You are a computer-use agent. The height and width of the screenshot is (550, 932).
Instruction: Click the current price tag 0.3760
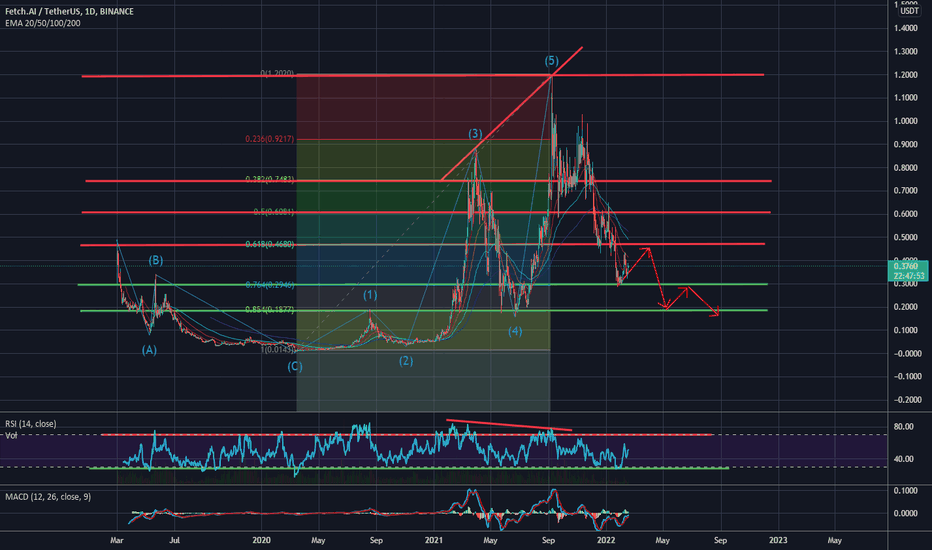coord(907,266)
